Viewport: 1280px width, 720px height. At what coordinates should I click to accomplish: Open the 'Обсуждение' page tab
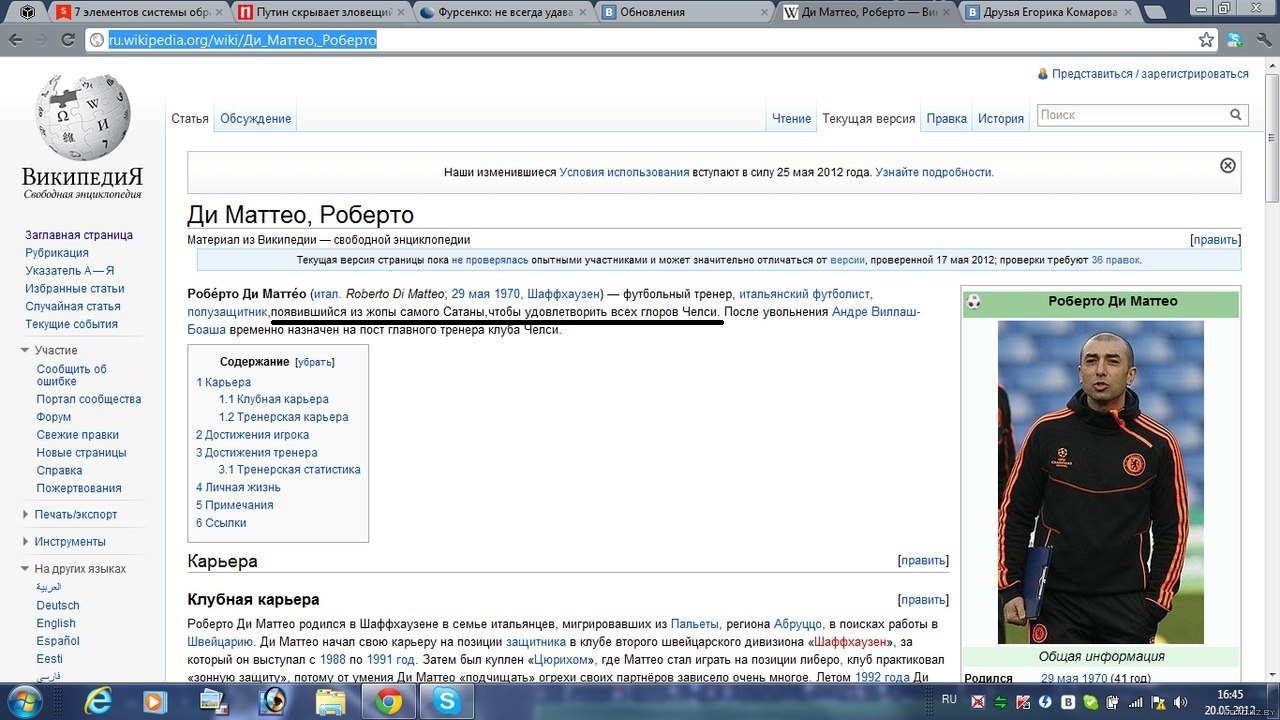(256, 119)
